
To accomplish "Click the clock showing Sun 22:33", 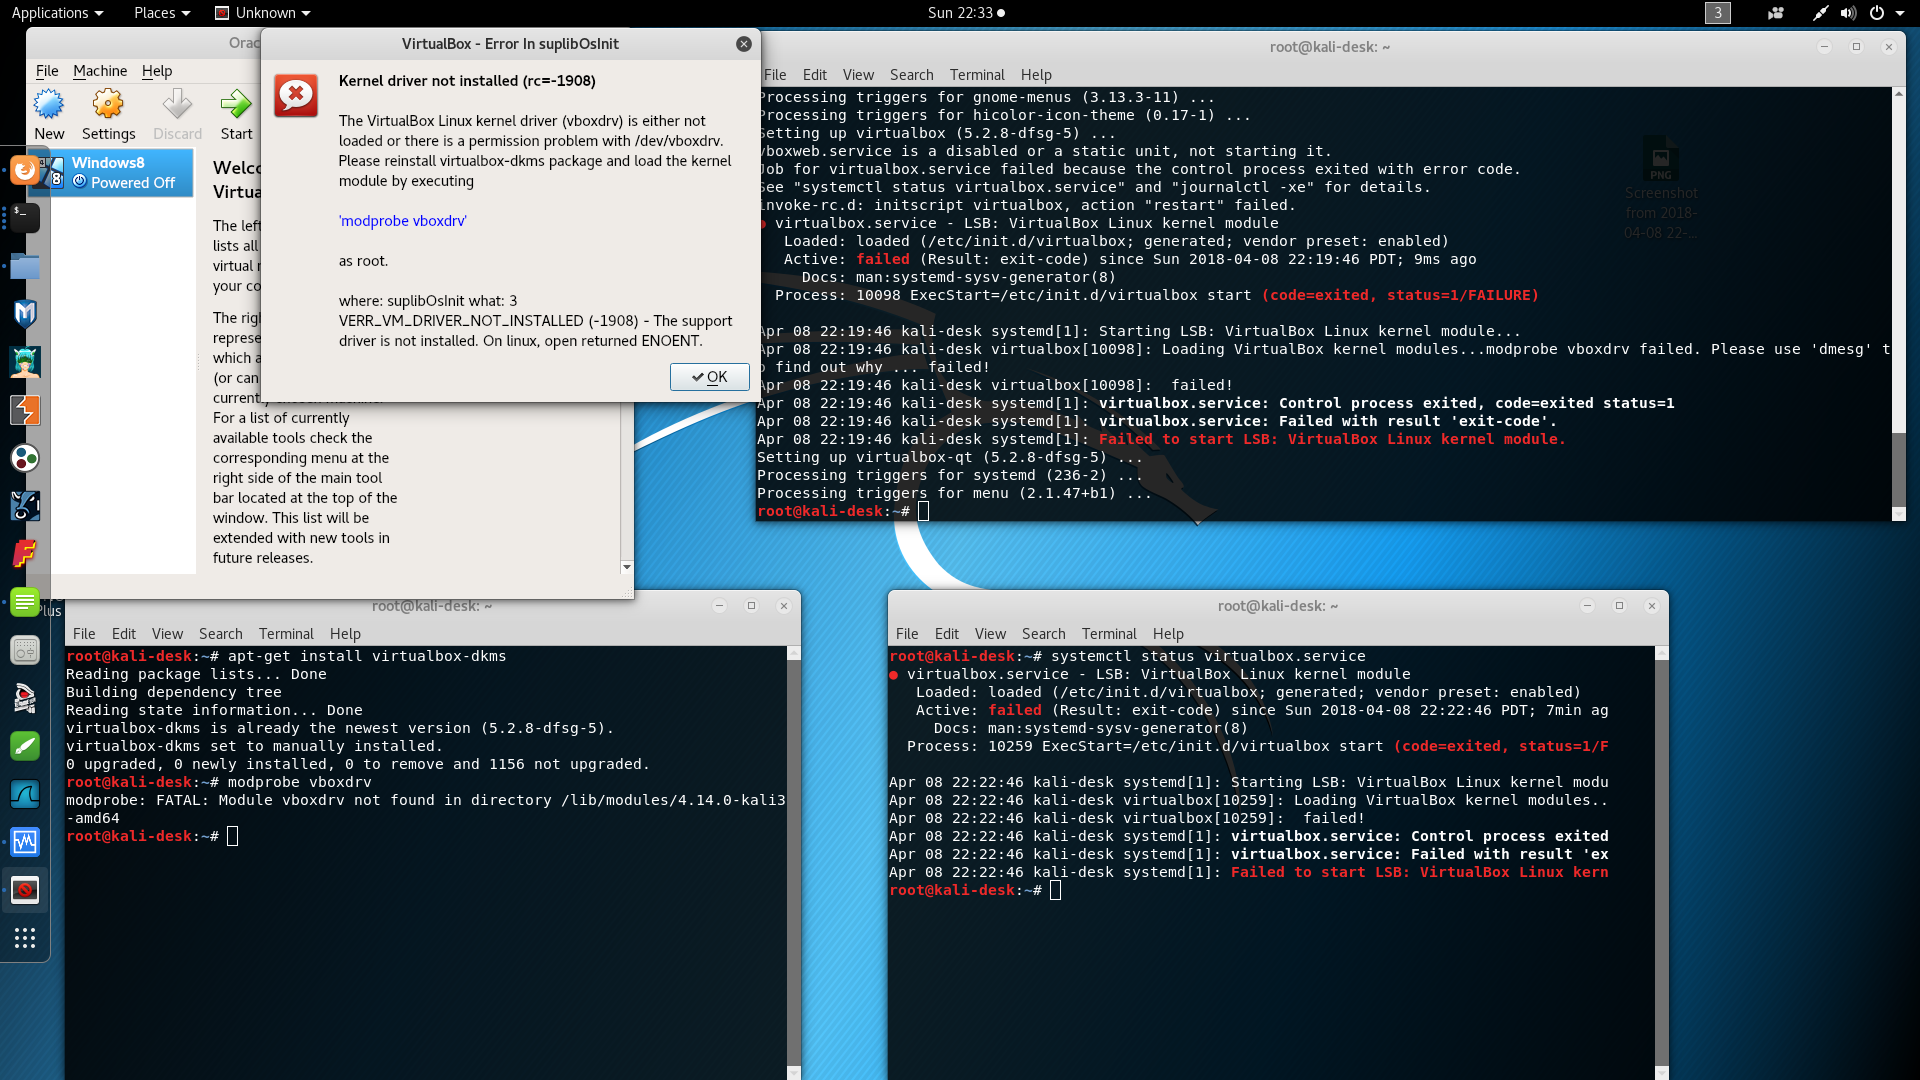I will click(x=960, y=13).
